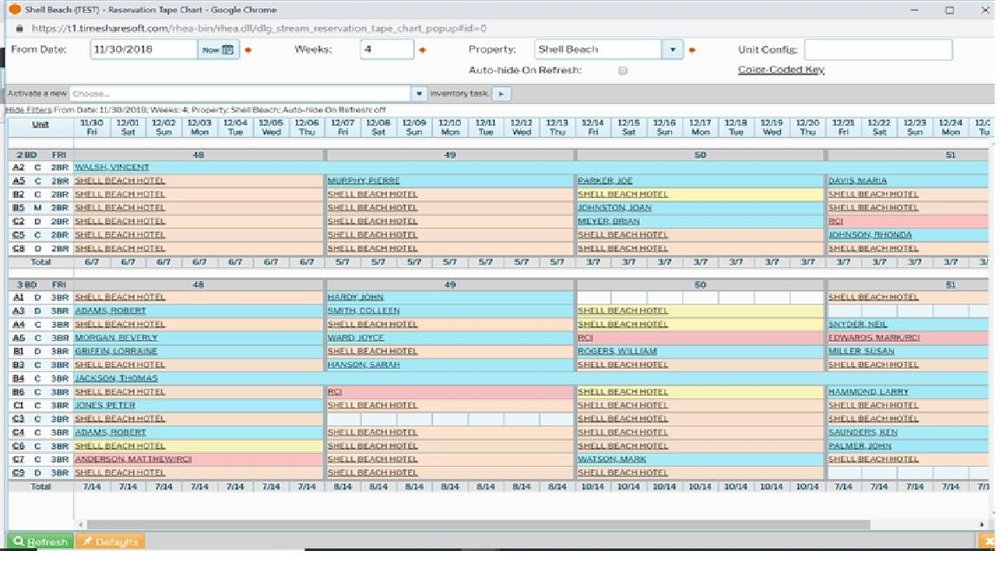Click orange X button at bottom right

[x=987, y=542]
